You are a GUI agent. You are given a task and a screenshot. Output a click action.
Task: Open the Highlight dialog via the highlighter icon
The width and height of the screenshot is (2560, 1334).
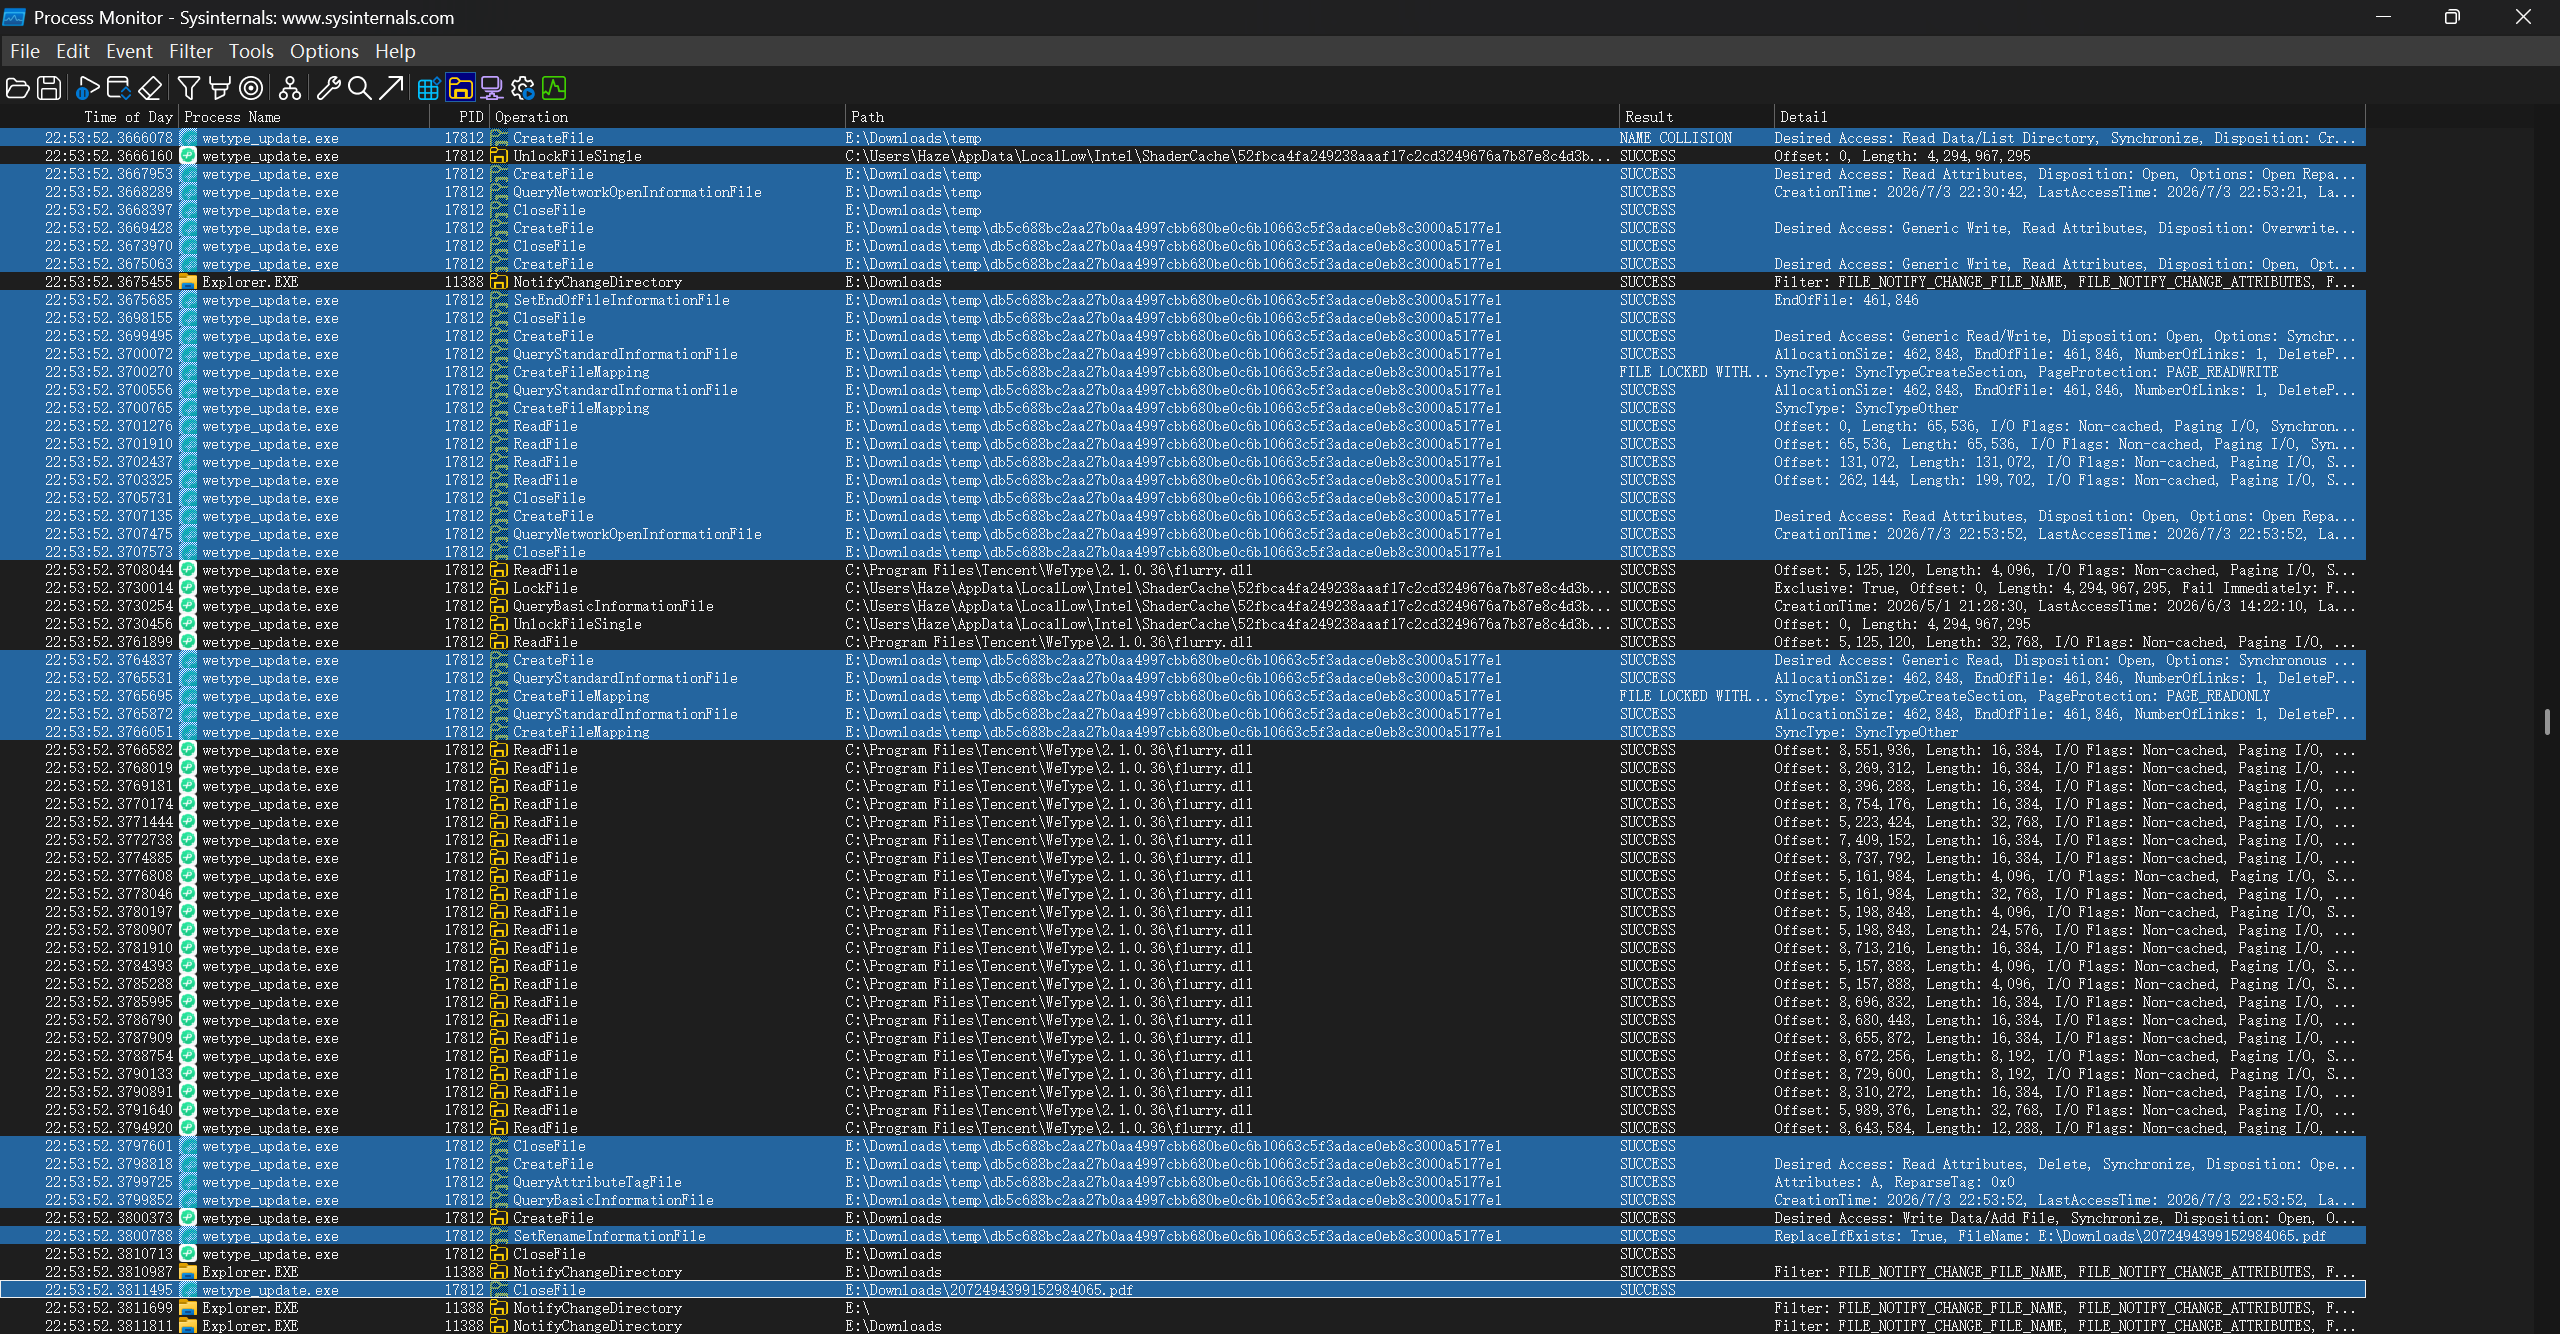point(220,88)
